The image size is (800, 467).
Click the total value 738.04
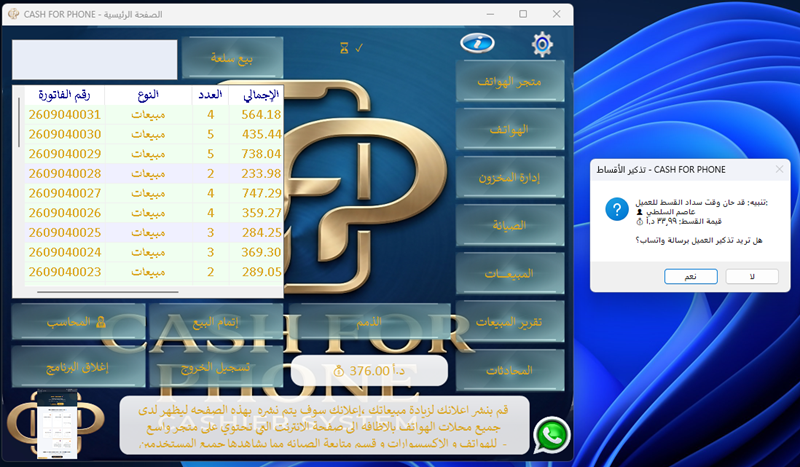tap(261, 154)
